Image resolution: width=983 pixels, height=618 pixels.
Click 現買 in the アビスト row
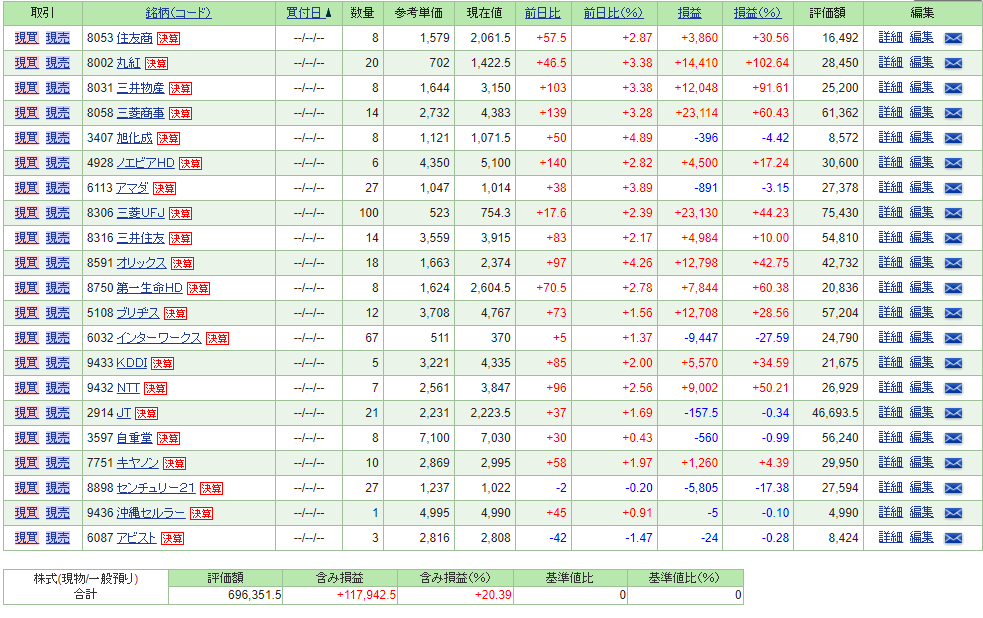coord(26,538)
